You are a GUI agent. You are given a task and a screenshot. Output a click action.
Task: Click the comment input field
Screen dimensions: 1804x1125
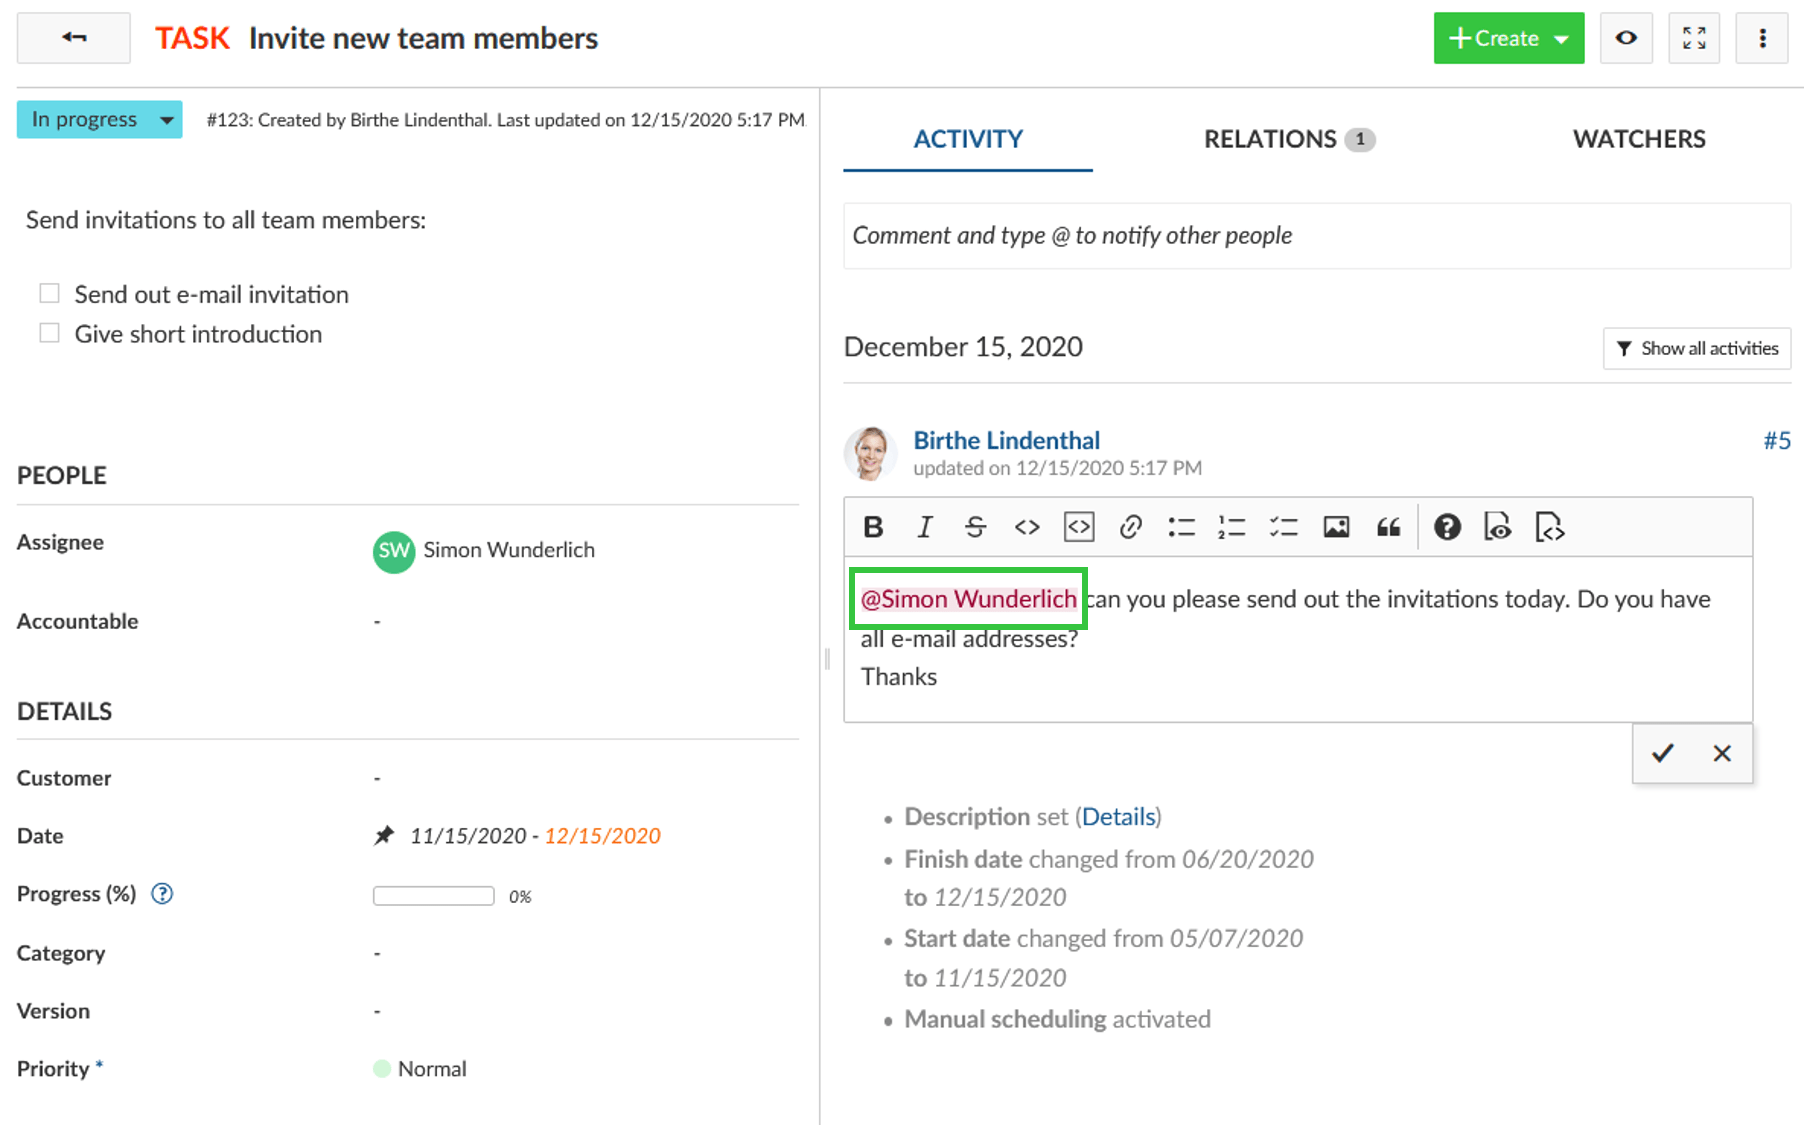1316,236
